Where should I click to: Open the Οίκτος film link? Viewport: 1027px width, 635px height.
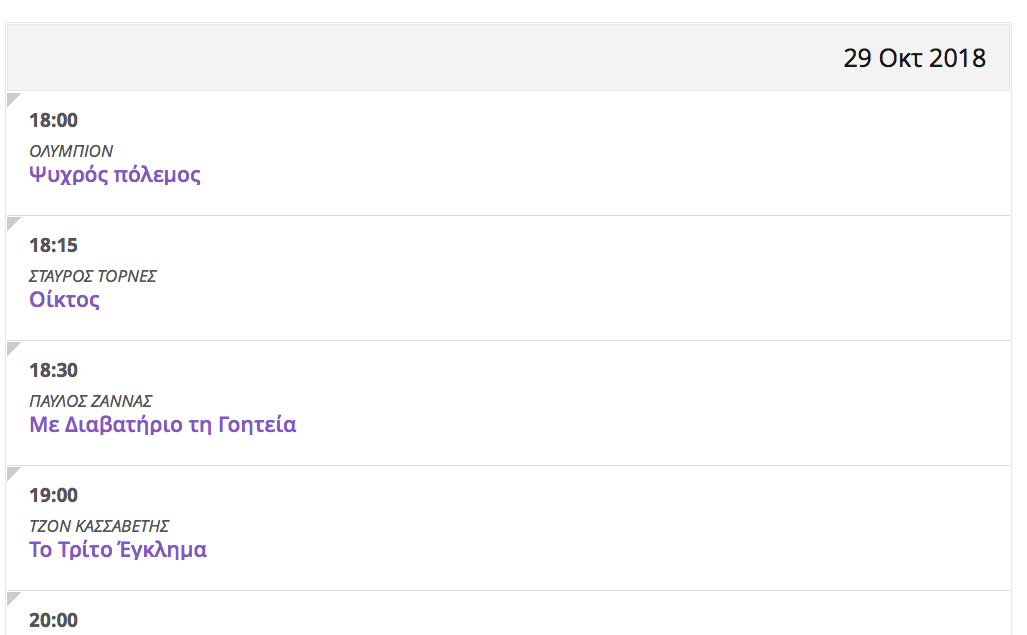click(65, 300)
